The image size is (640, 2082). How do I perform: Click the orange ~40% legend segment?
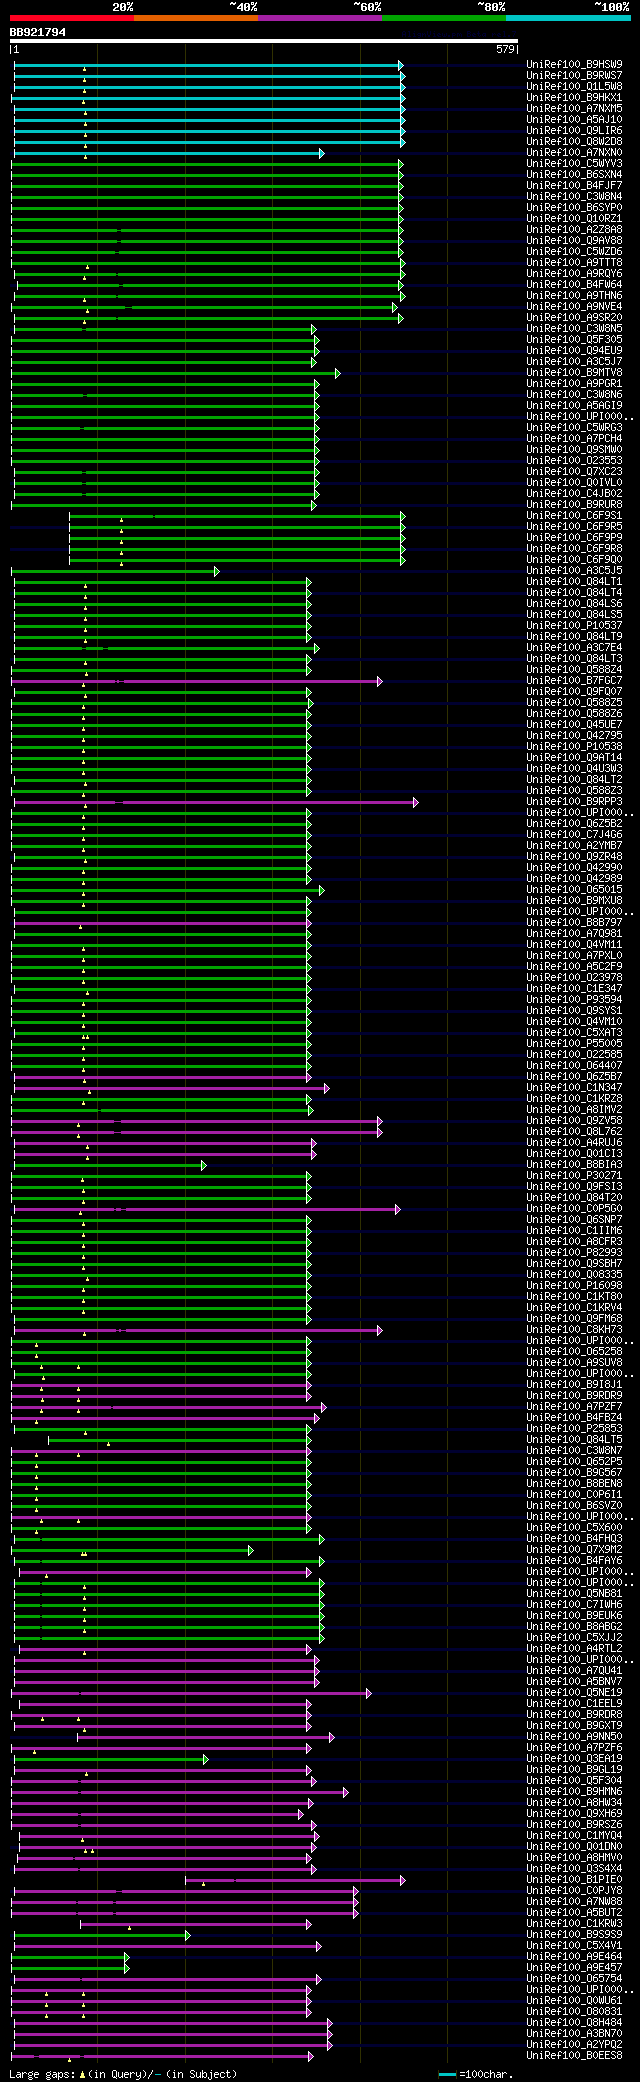tap(196, 18)
